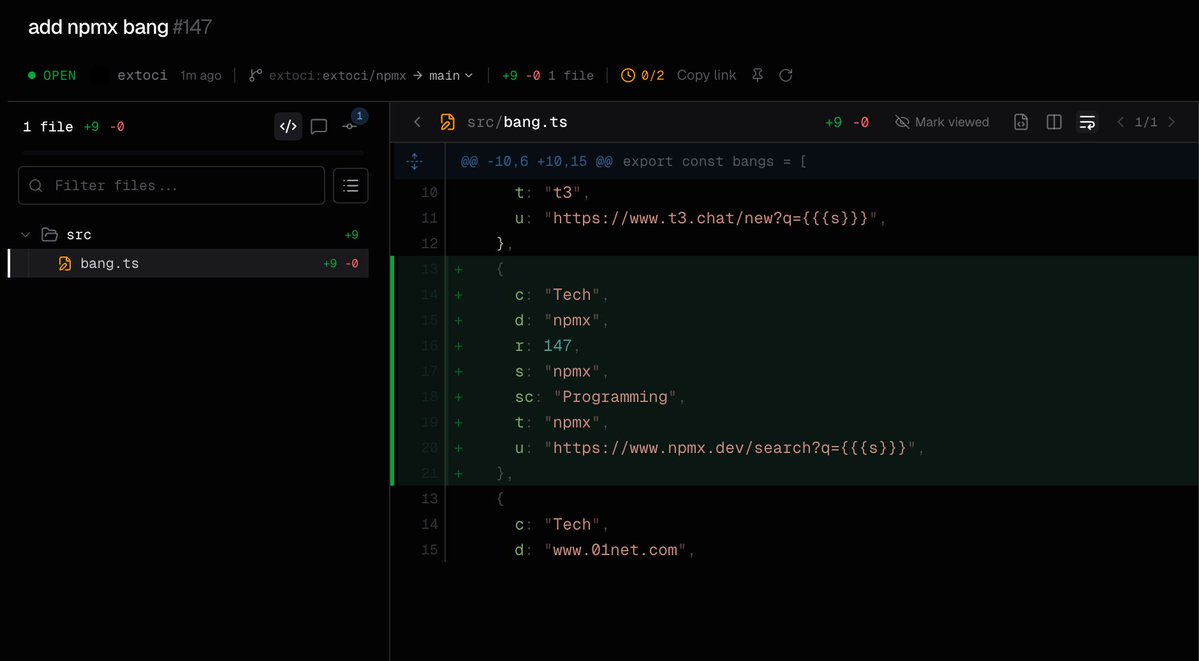The width and height of the screenshot is (1199, 661).
Task: Click the '1m ago' timestamp
Action: [201, 75]
